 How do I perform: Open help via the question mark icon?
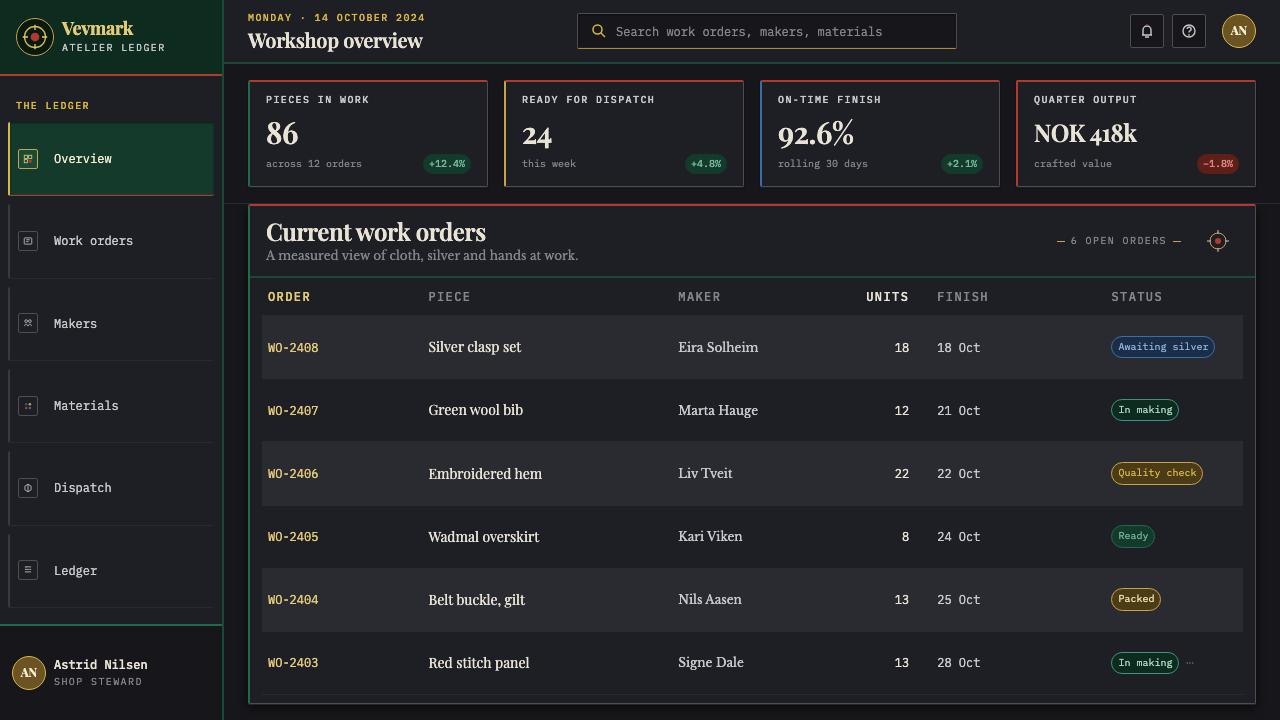coord(1189,31)
